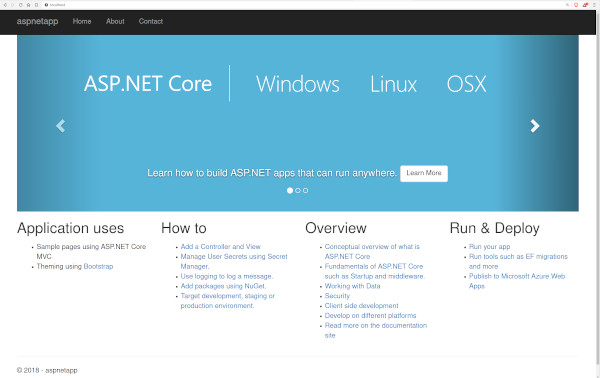
Task: Open the Home nav item
Action: [82, 21]
